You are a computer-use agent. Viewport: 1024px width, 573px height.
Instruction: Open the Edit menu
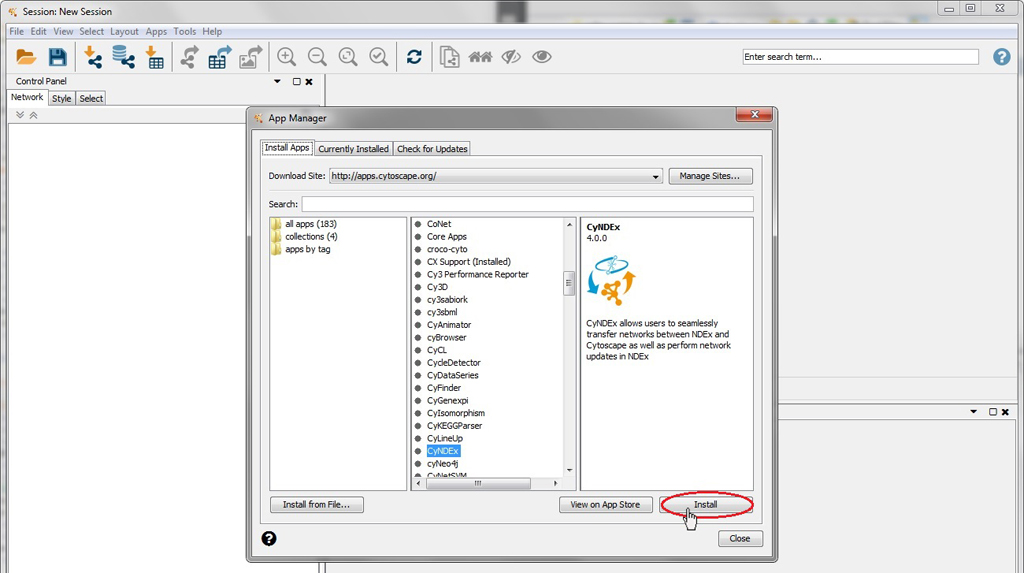coord(39,31)
